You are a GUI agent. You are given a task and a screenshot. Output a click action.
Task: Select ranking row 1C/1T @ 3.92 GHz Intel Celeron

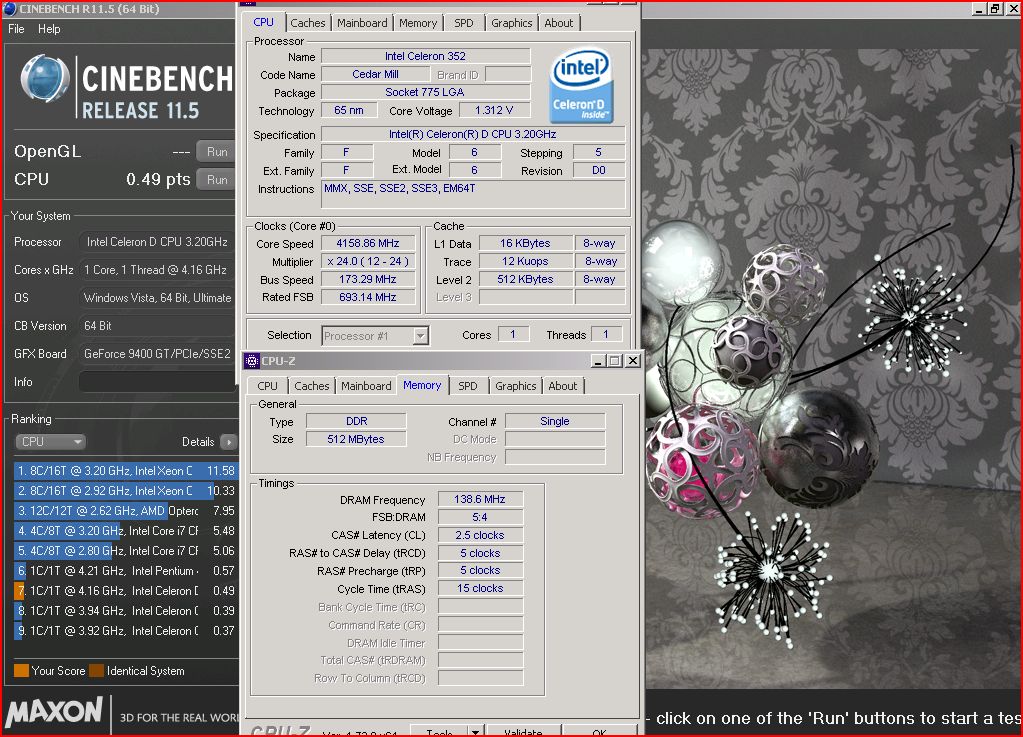click(x=125, y=631)
